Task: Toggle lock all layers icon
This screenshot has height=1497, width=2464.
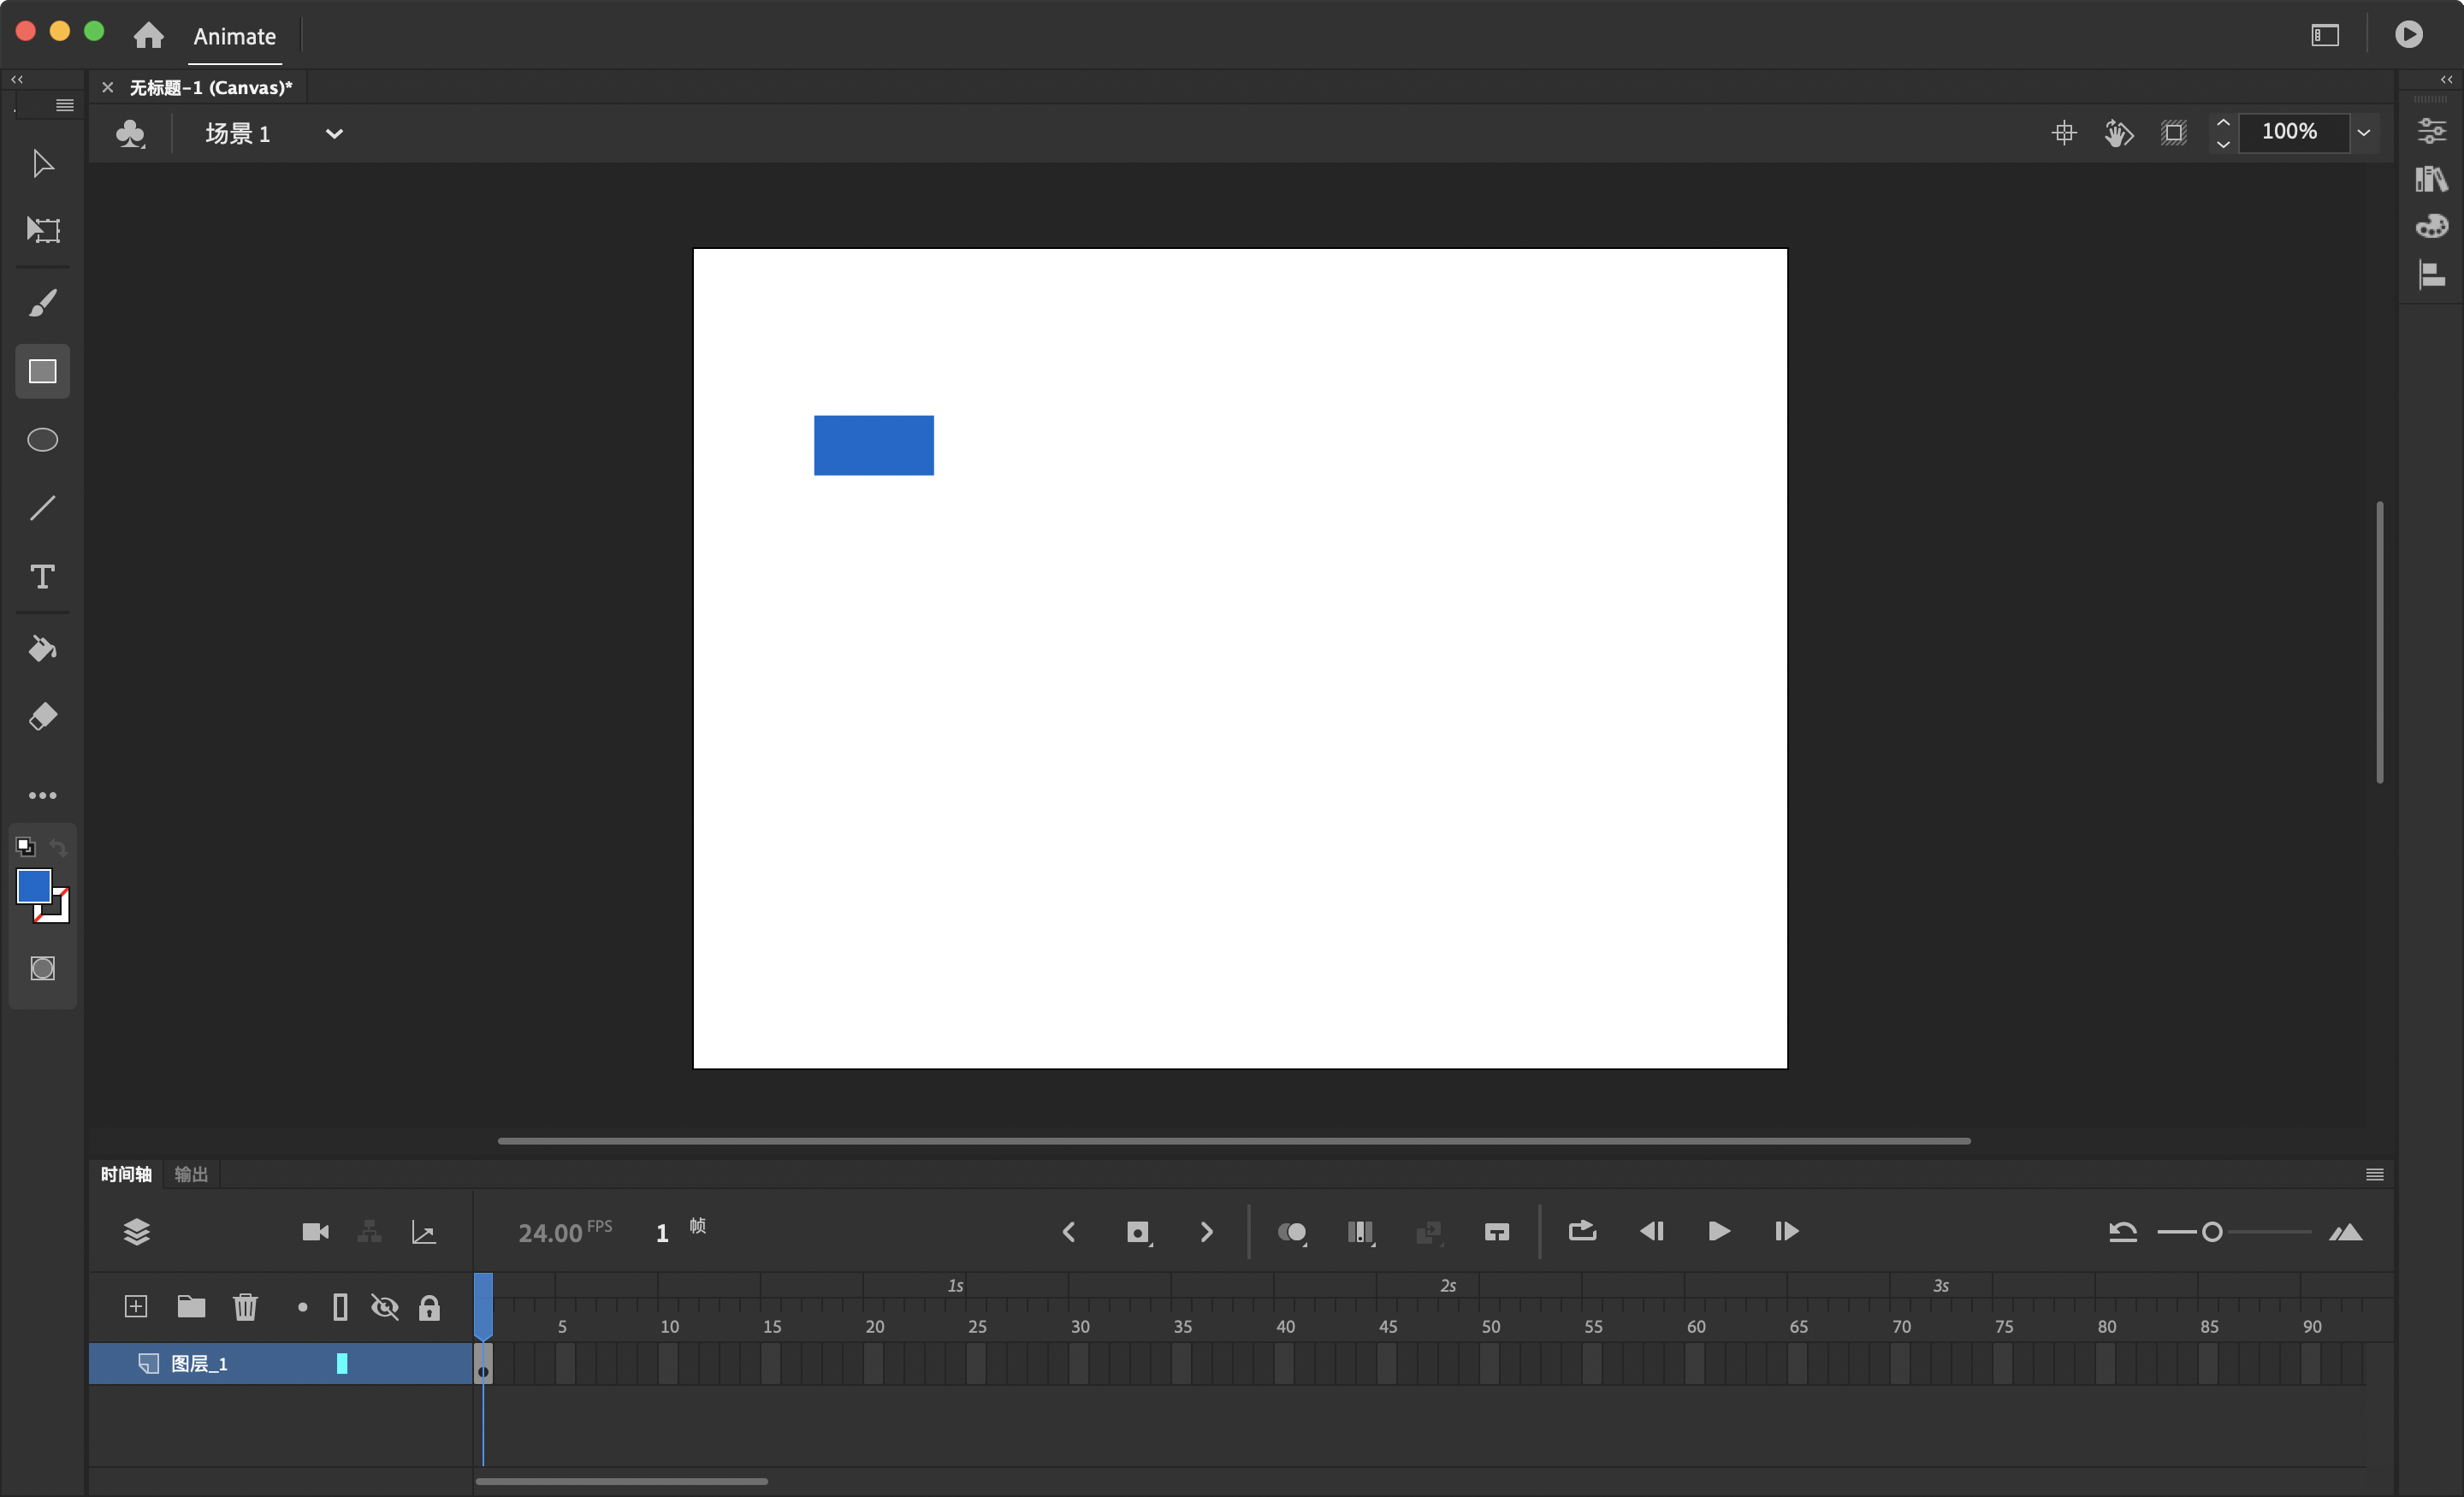Action: point(429,1307)
